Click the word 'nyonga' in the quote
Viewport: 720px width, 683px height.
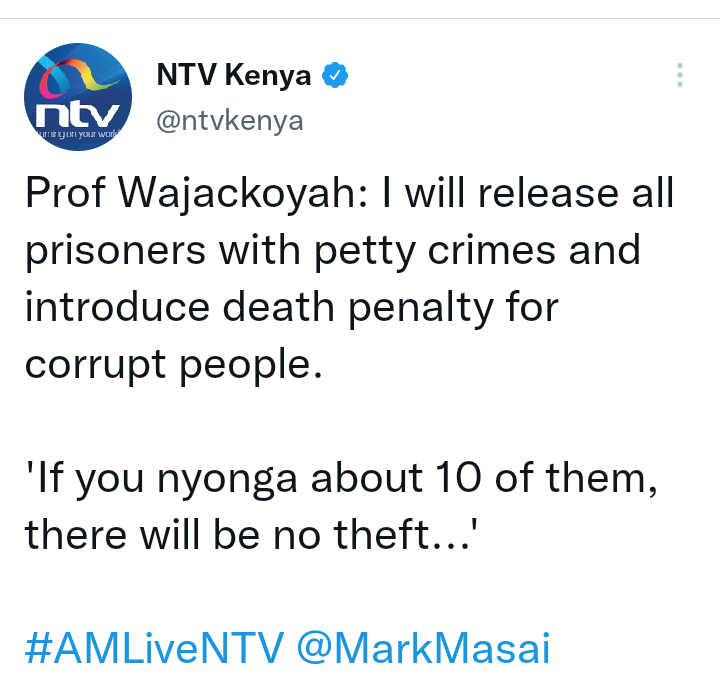pos(227,480)
